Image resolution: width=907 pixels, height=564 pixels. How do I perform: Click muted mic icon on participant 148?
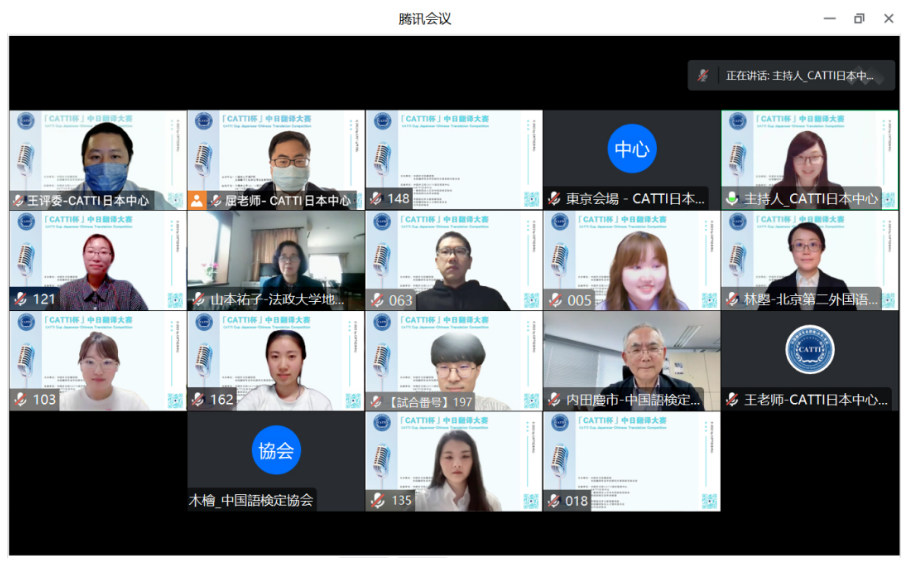click(x=376, y=198)
